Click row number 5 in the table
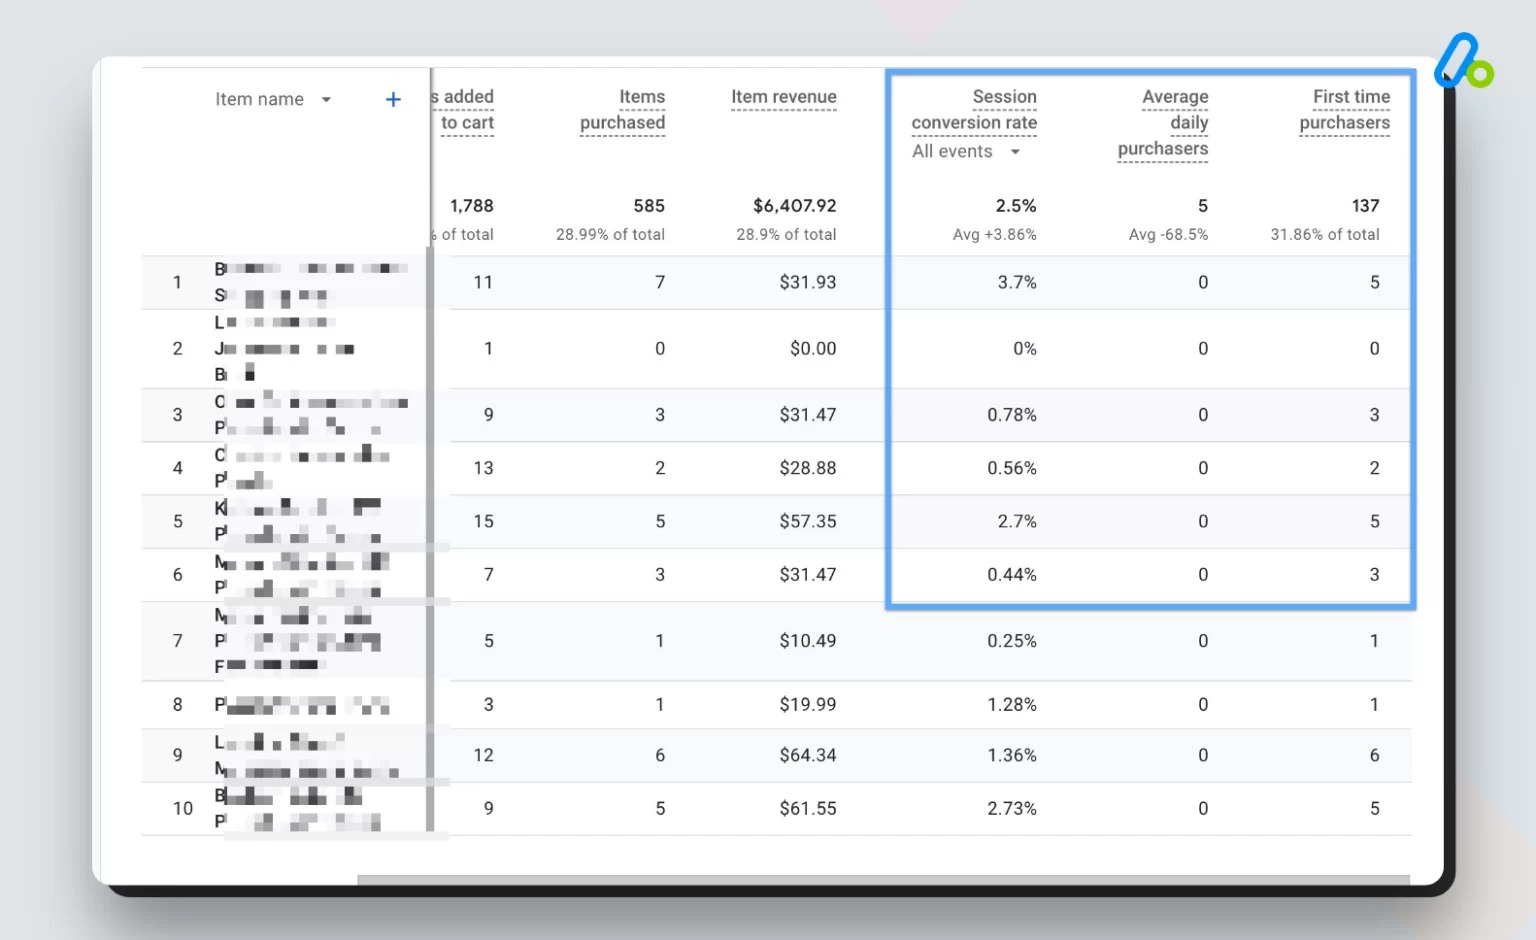The image size is (1536, 940). [178, 522]
